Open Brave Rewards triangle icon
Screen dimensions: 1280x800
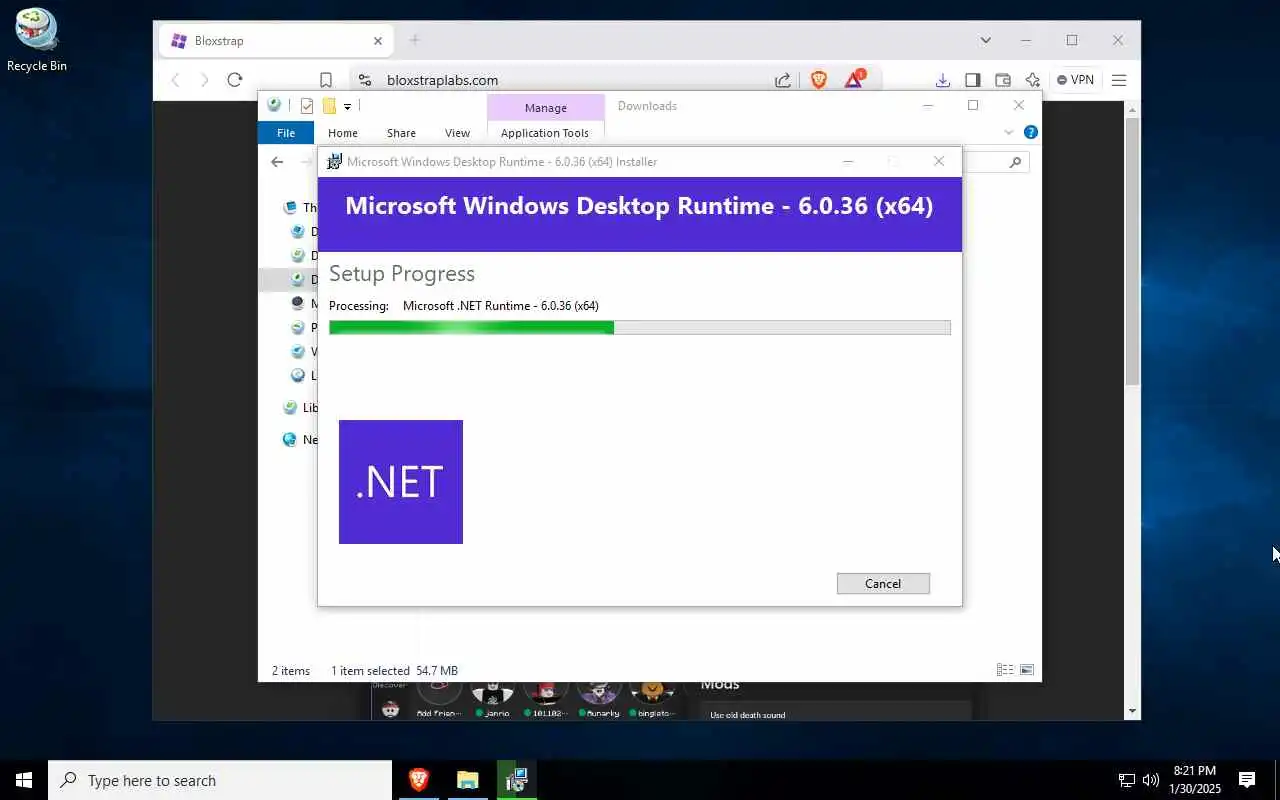pos(854,79)
